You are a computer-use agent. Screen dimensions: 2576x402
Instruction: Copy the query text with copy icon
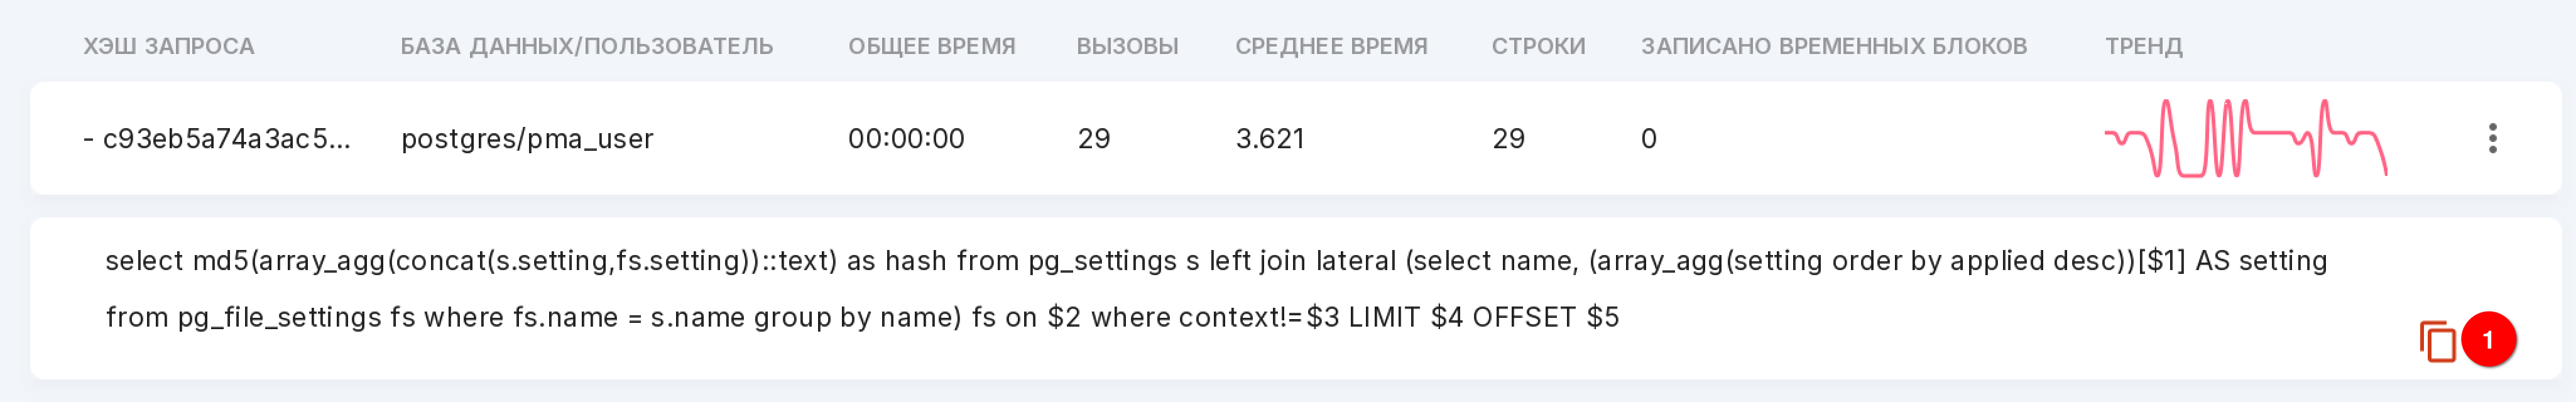coord(2437,341)
